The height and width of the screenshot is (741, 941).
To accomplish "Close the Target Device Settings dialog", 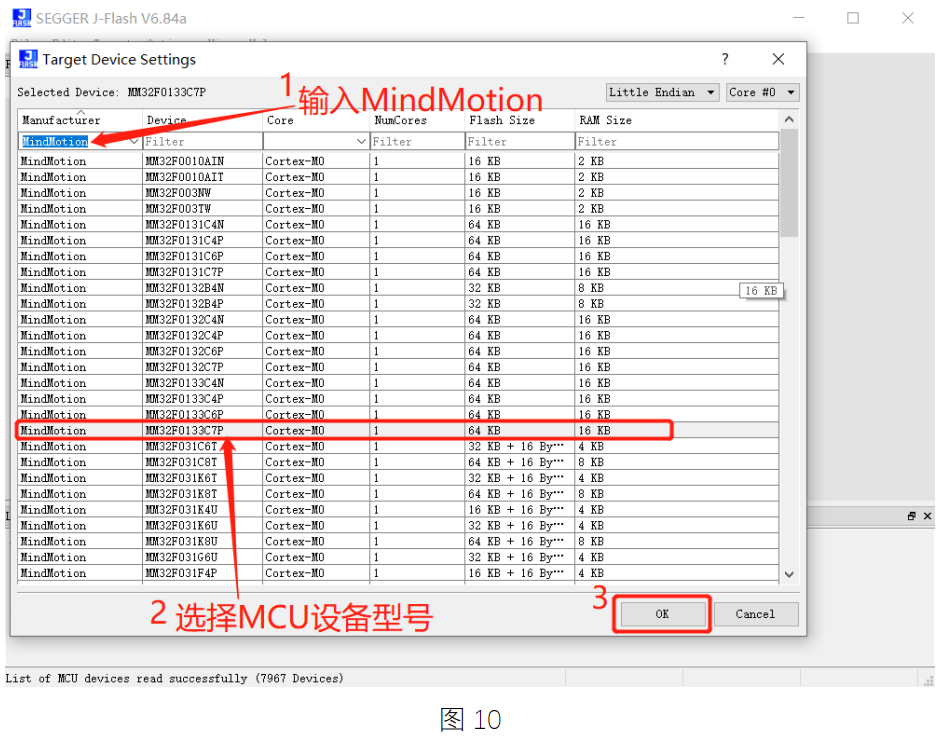I will 778,59.
